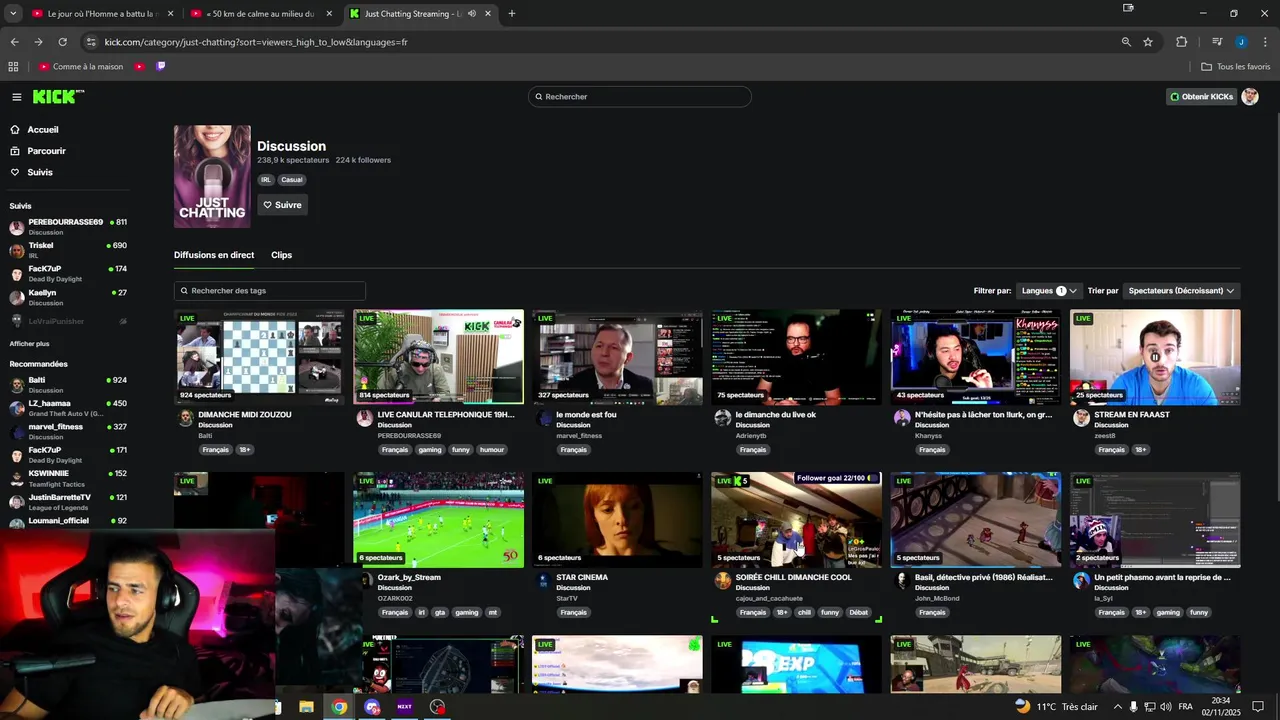
Task: Switch to the Clips tab
Action: [282, 255]
